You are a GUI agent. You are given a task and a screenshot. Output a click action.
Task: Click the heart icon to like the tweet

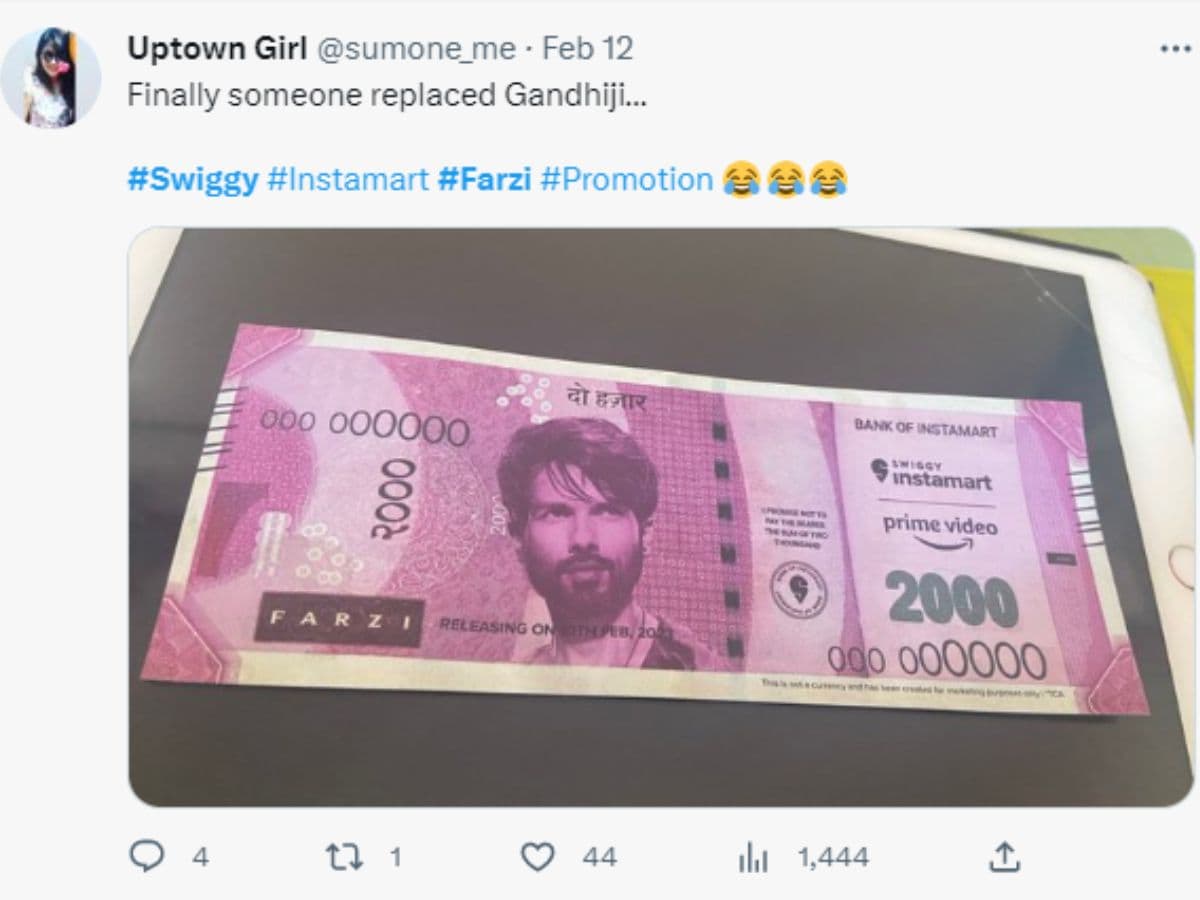tap(540, 857)
